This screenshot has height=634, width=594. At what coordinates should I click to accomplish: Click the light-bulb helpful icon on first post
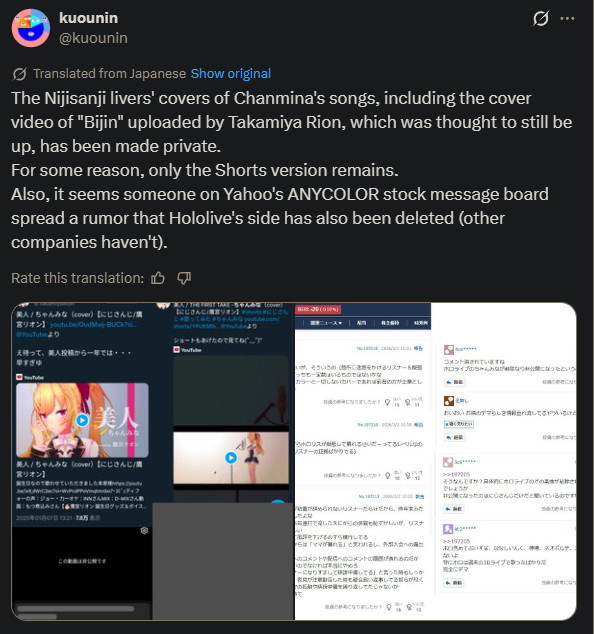[x=387, y=402]
